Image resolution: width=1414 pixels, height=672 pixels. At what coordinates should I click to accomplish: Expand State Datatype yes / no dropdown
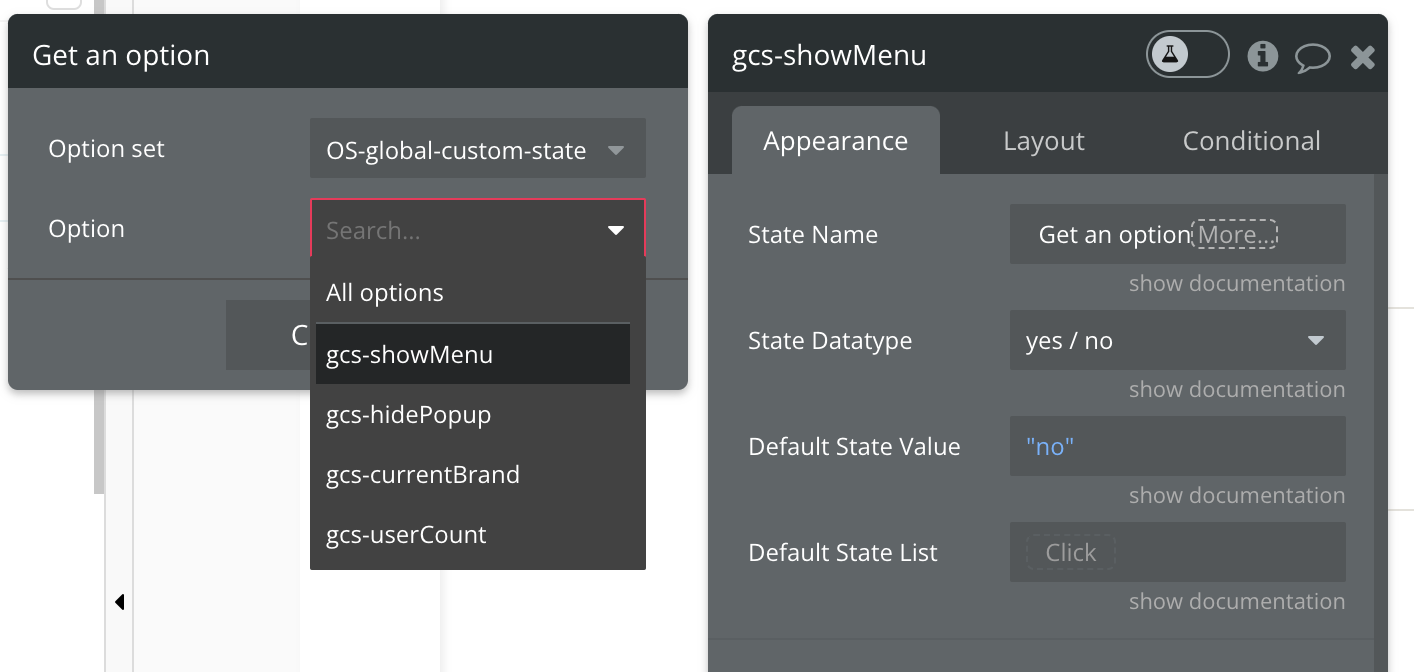[x=1176, y=341]
